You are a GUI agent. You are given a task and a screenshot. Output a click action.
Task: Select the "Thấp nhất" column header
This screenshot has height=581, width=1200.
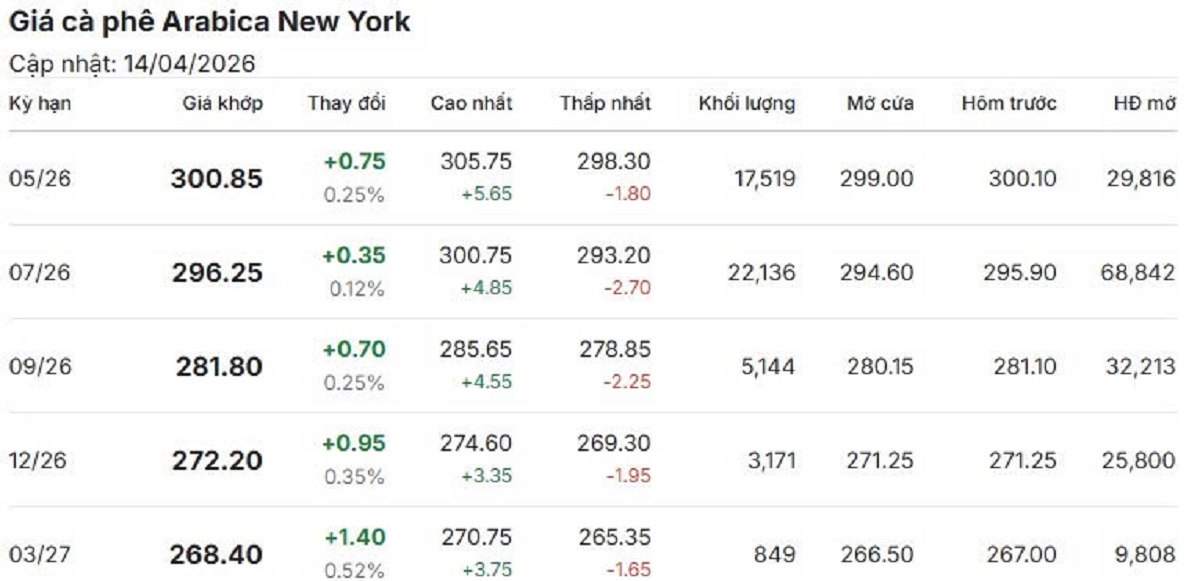[605, 103]
